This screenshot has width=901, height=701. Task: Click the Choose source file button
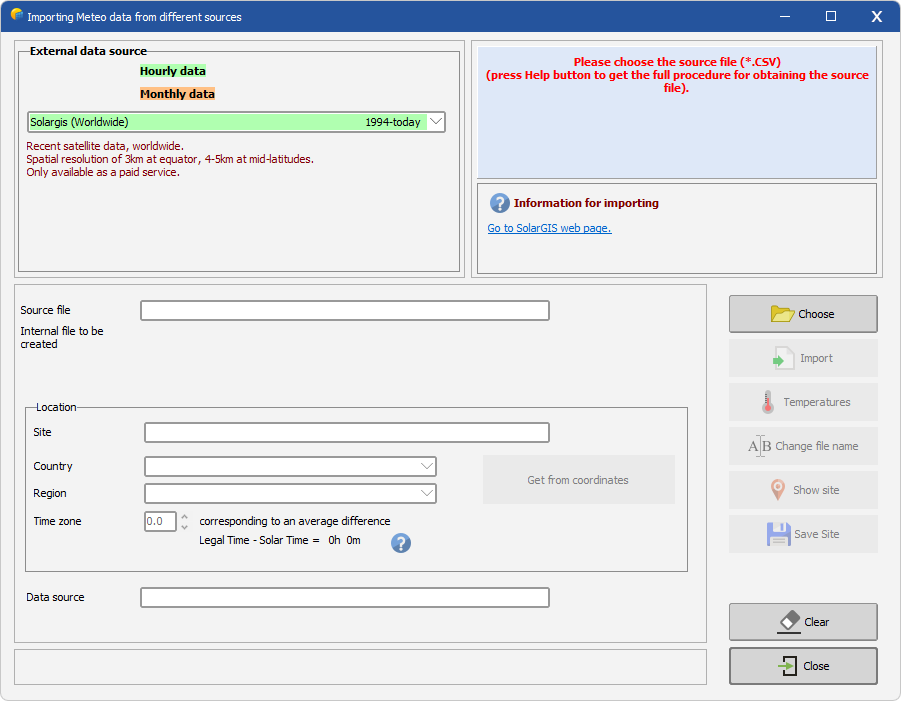[803, 314]
